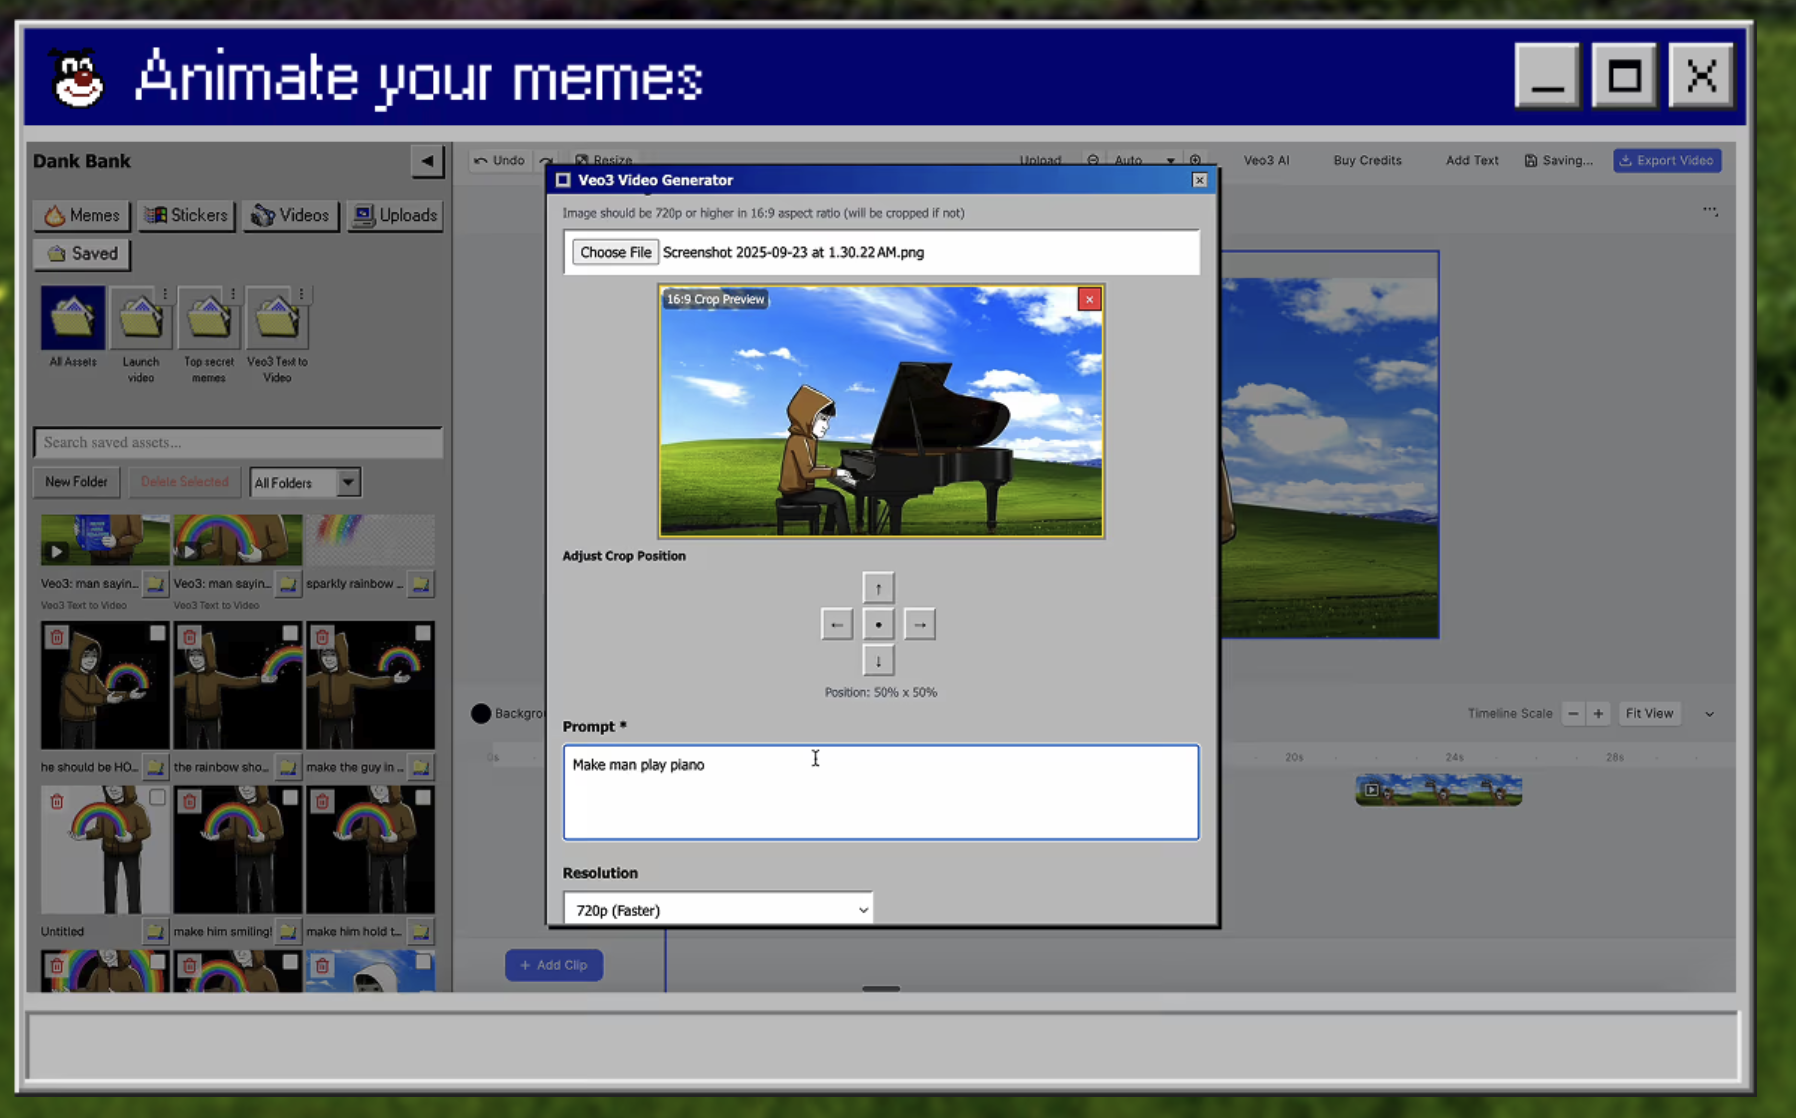The image size is (1796, 1118).
Task: Delete the 'make him hold t...' asset
Action: click(x=322, y=801)
